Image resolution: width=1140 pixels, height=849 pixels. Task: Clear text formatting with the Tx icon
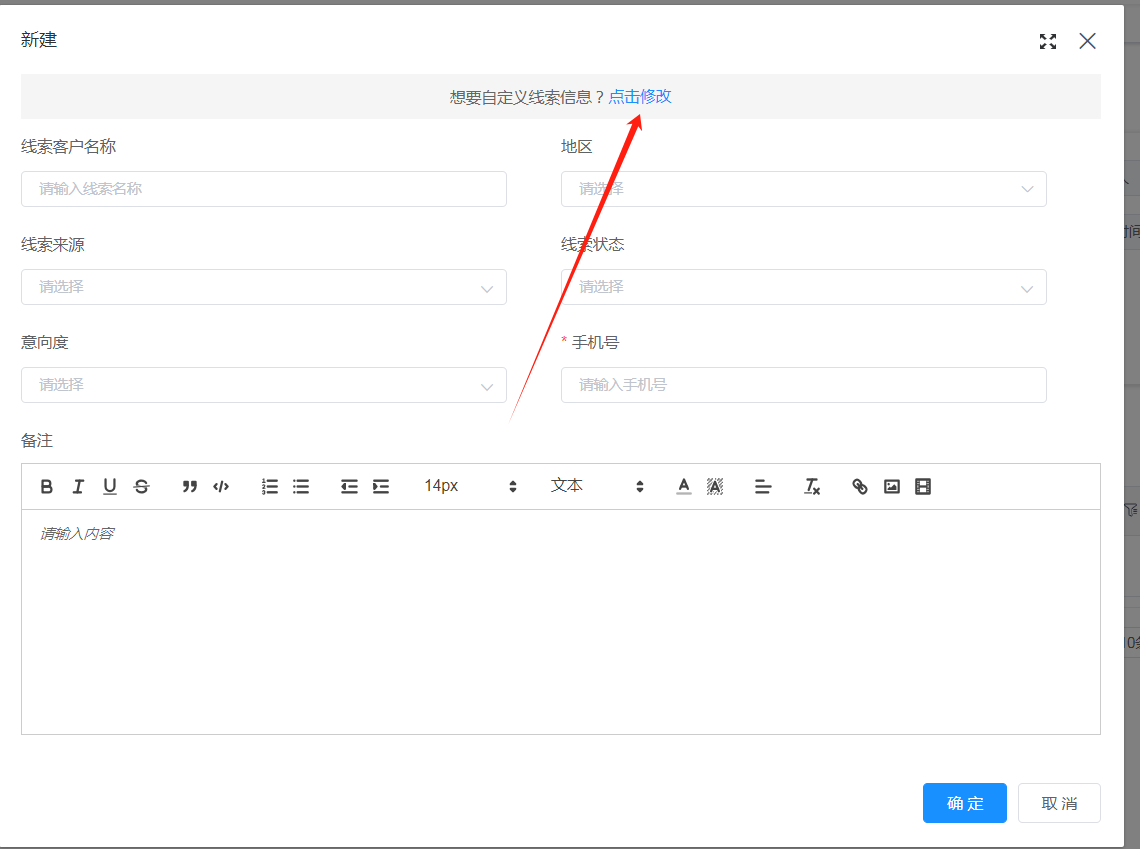[812, 487]
